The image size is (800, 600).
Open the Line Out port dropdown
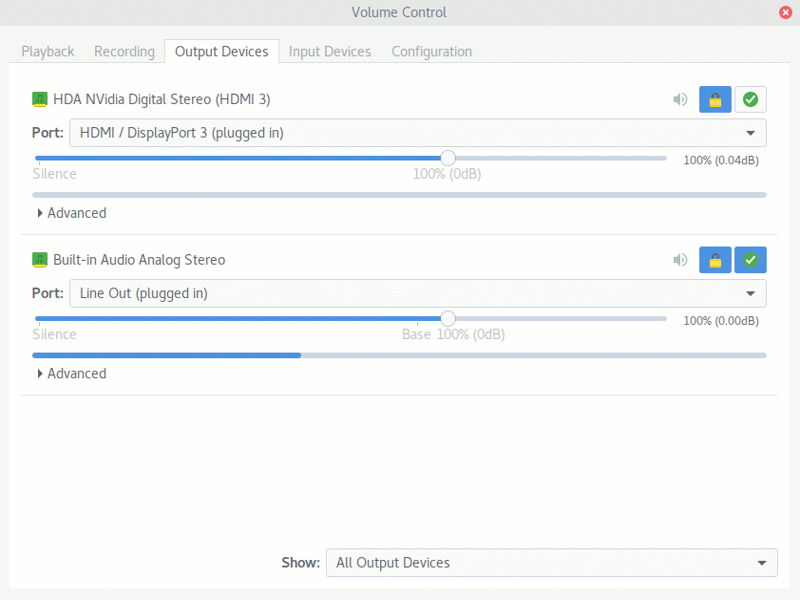[417, 293]
